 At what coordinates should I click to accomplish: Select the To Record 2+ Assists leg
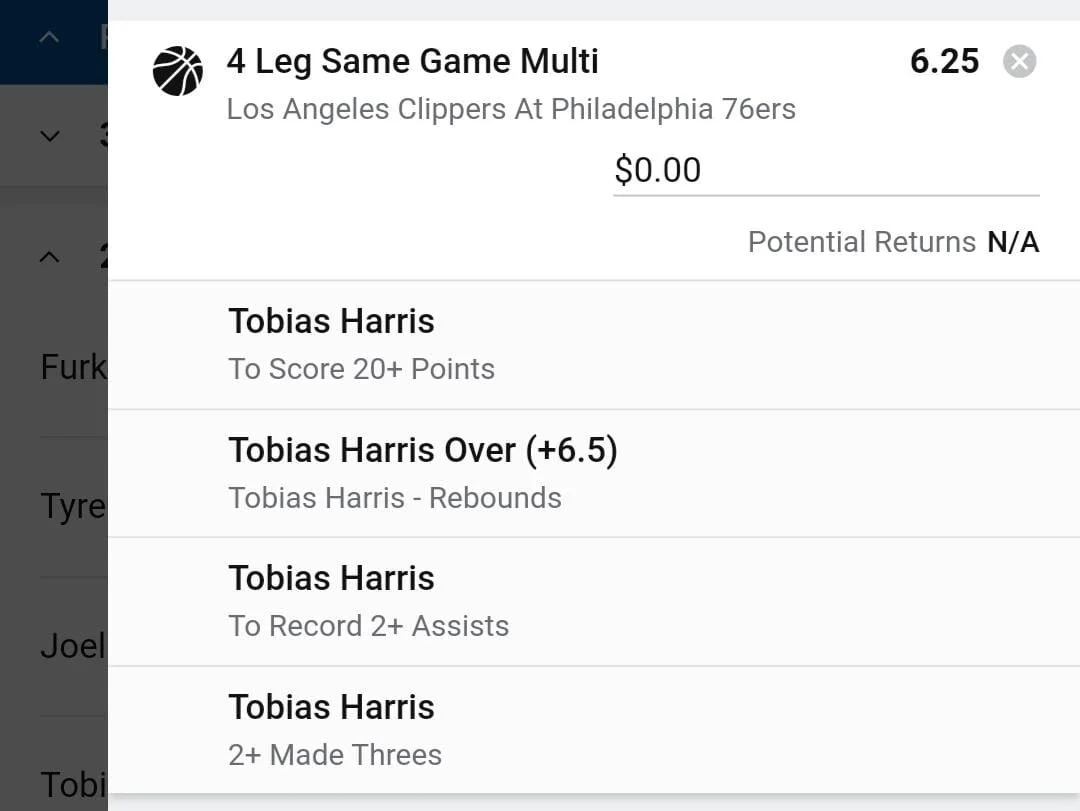(x=368, y=626)
